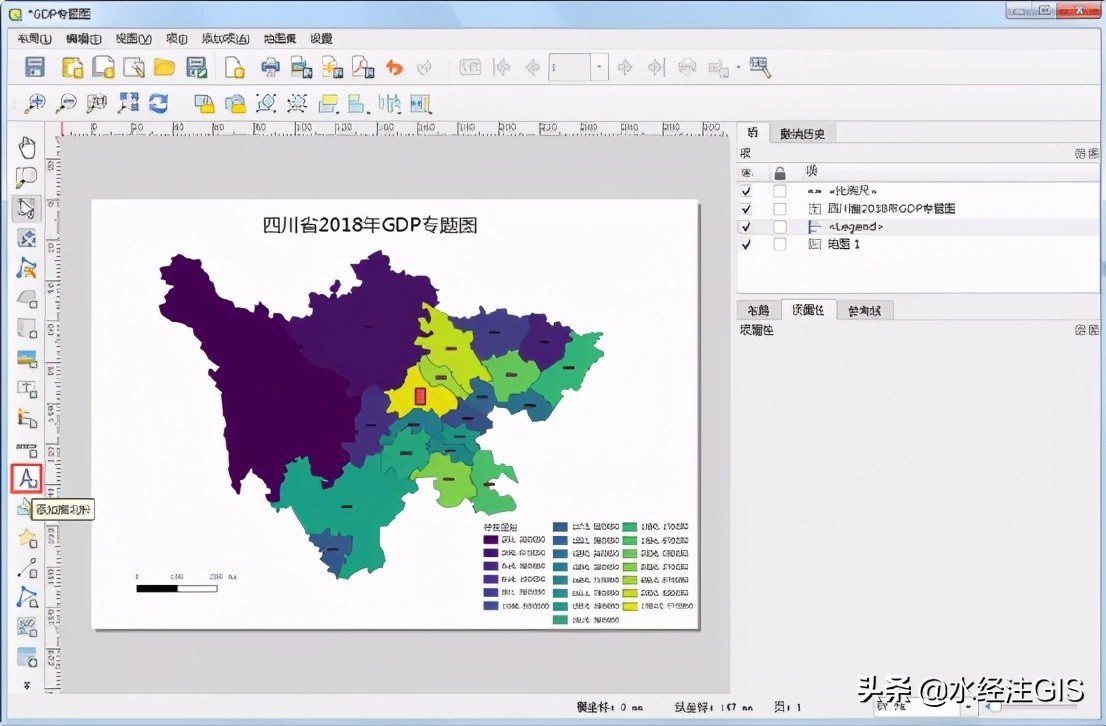The height and width of the screenshot is (726, 1106).
Task: Select the Edit nodes item tool
Action: click(x=27, y=268)
